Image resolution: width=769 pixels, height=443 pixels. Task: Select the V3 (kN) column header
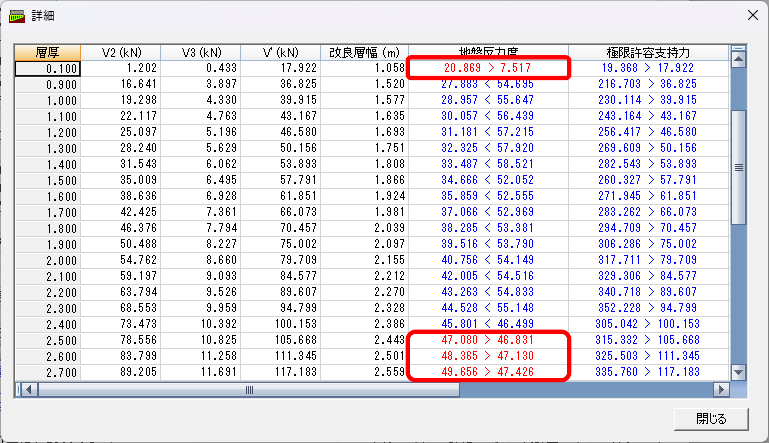point(201,52)
